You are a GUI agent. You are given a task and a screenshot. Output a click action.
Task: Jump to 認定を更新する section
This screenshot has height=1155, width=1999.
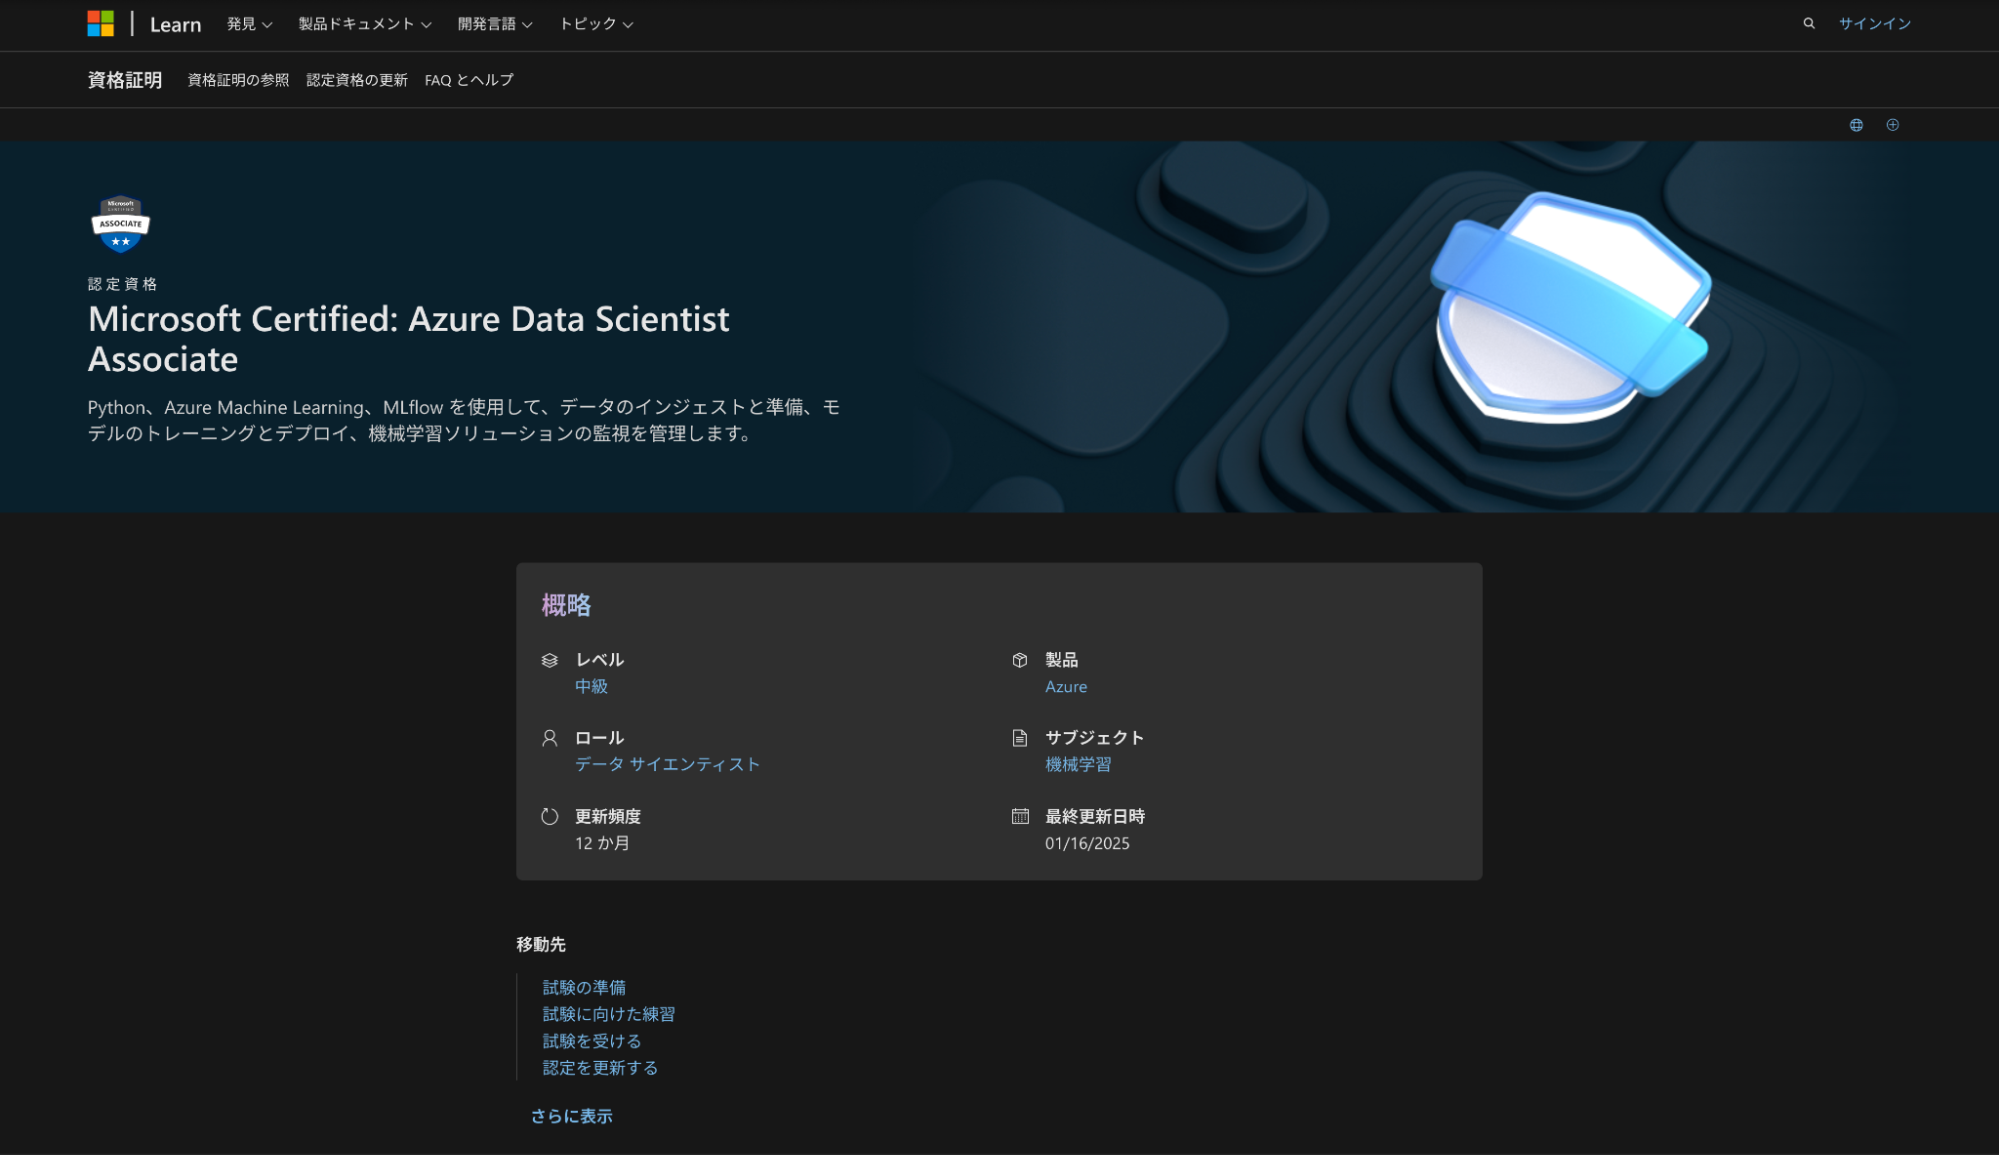600,1068
